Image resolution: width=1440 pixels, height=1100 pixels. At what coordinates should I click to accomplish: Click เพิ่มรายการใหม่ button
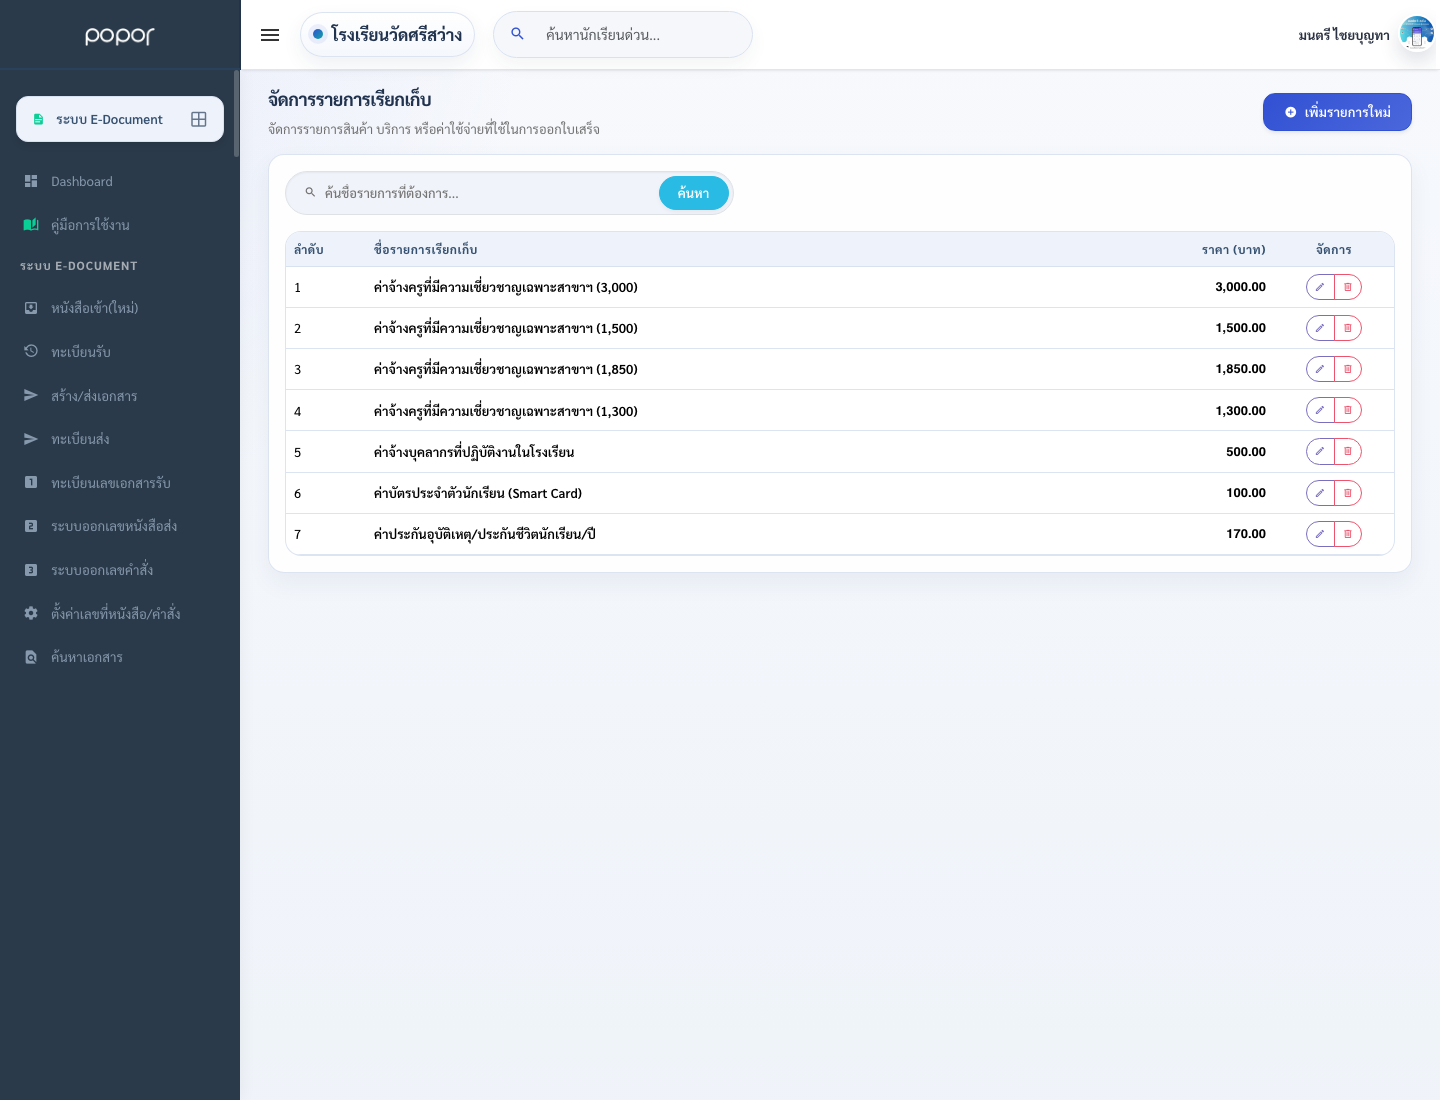[x=1337, y=112]
